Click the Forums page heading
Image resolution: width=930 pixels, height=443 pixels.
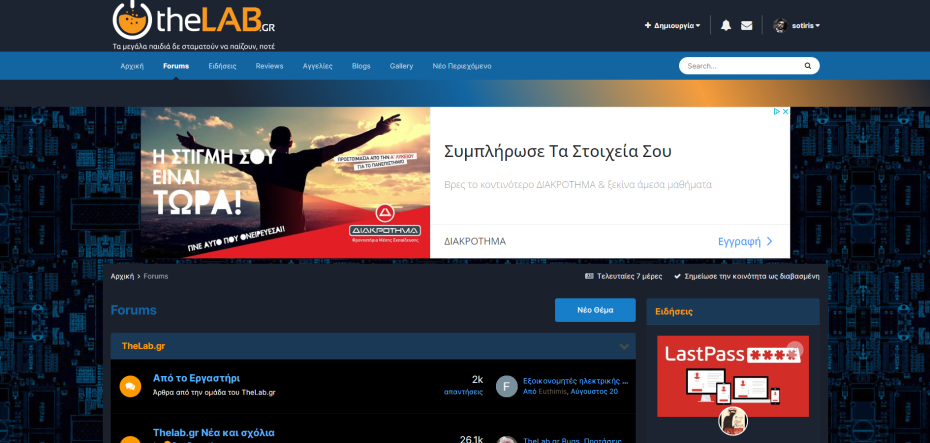133,310
